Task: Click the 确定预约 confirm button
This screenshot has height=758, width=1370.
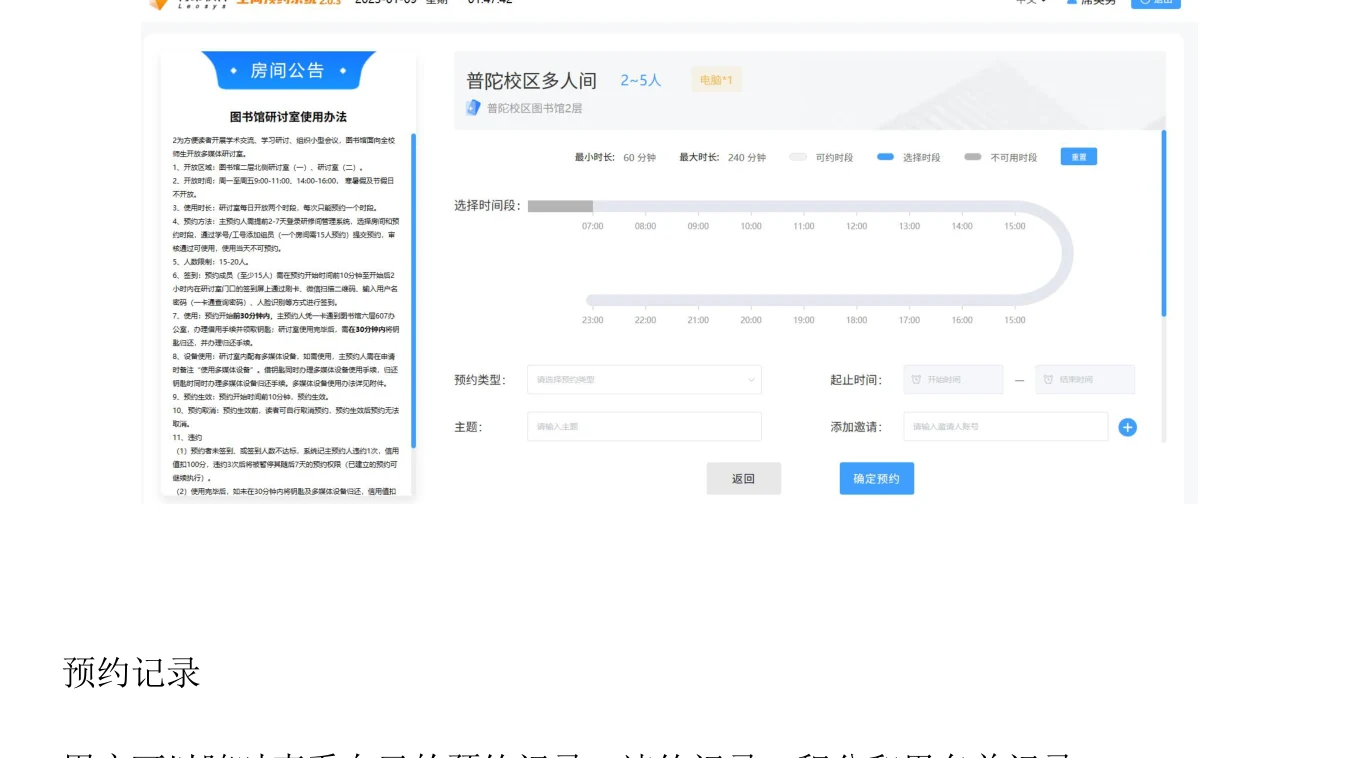Action: coord(876,478)
